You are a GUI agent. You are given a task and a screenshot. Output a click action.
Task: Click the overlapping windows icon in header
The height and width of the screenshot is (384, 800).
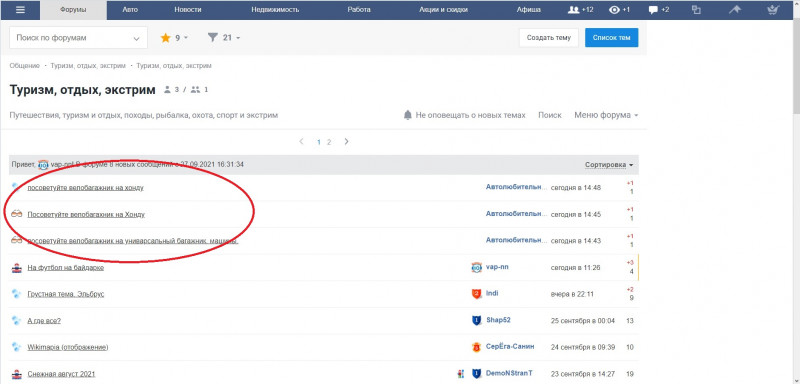click(x=696, y=10)
